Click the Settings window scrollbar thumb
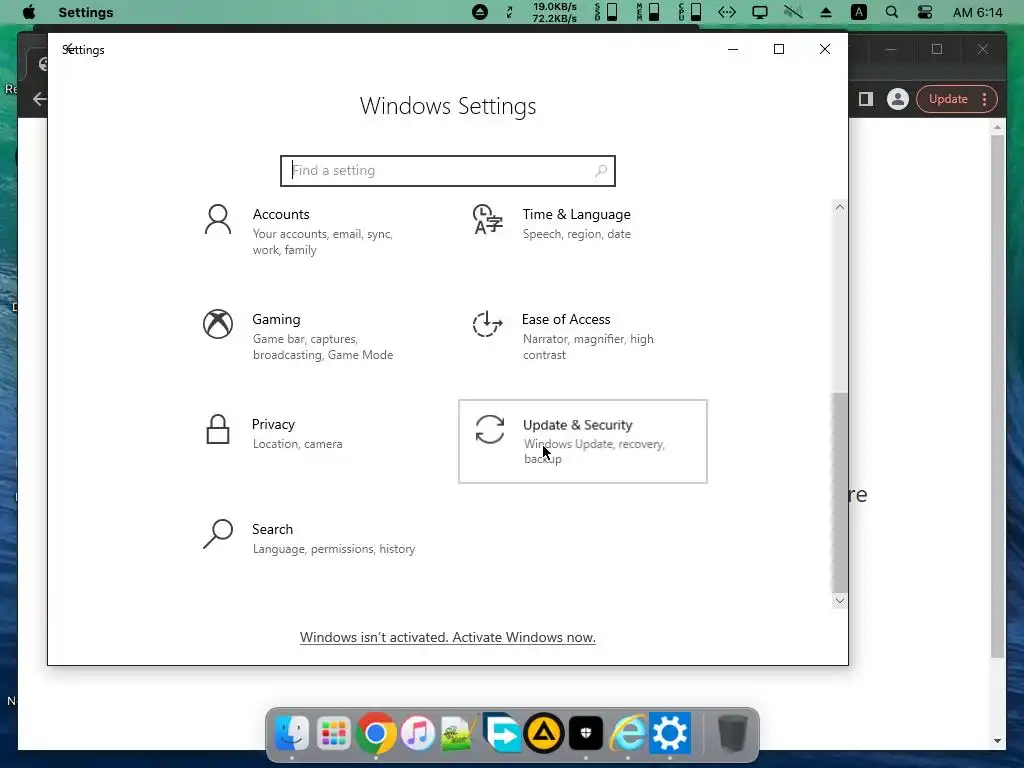This screenshot has width=1024, height=768. click(840, 493)
